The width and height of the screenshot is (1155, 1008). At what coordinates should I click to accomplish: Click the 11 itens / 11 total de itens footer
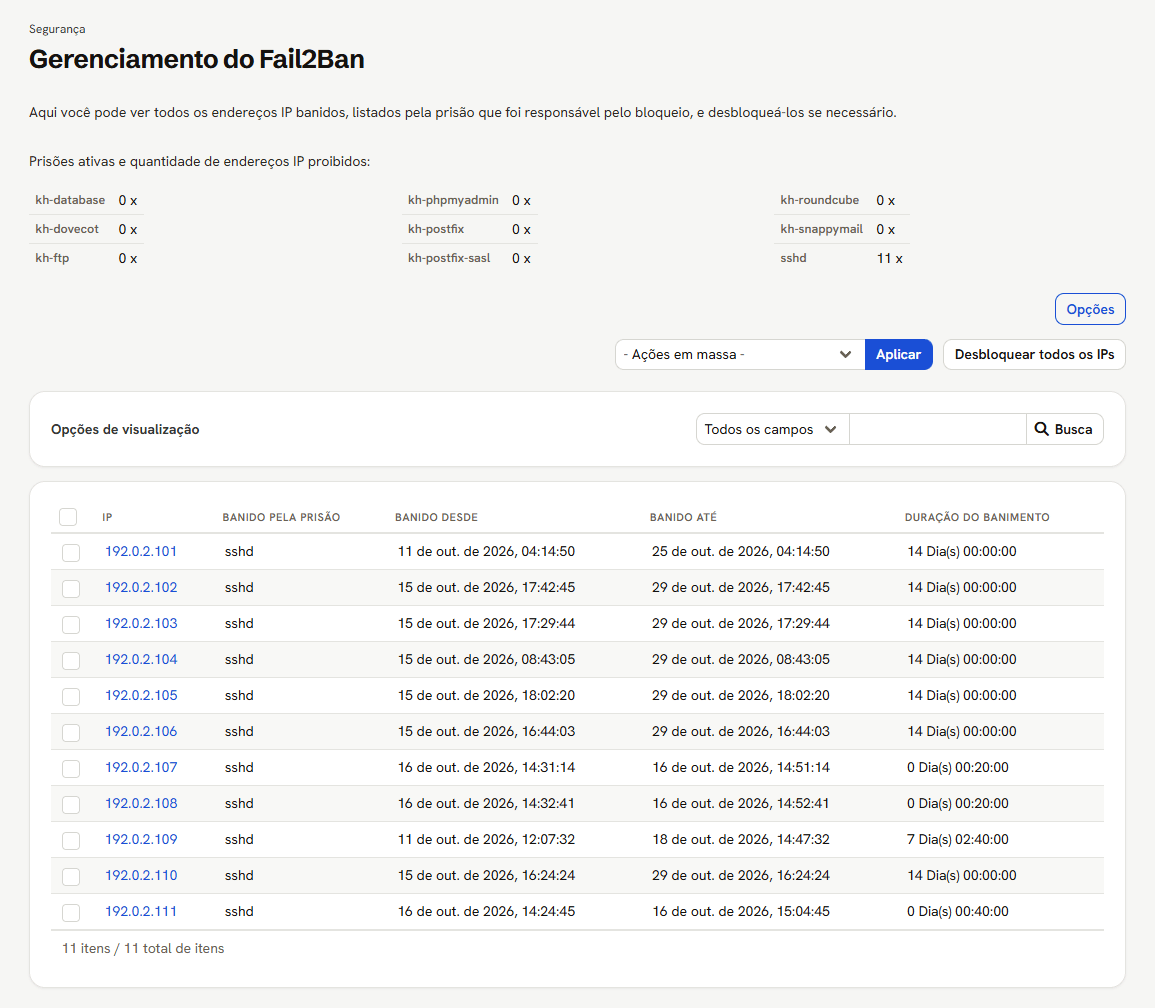143,948
